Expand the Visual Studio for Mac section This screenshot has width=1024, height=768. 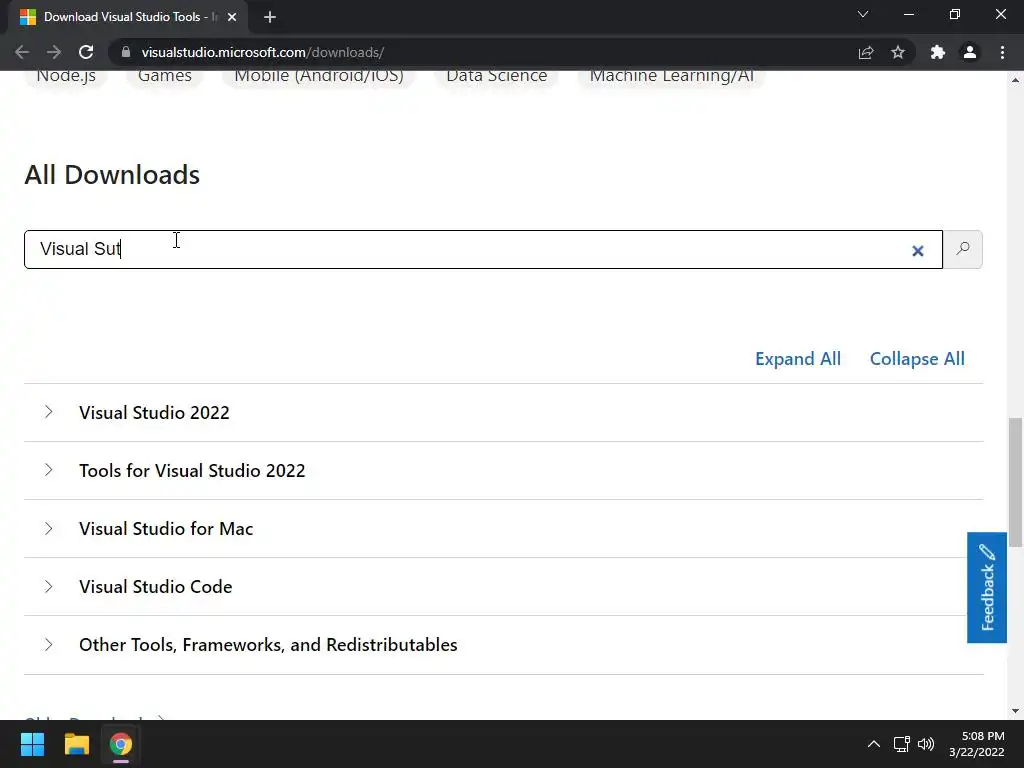[165, 529]
